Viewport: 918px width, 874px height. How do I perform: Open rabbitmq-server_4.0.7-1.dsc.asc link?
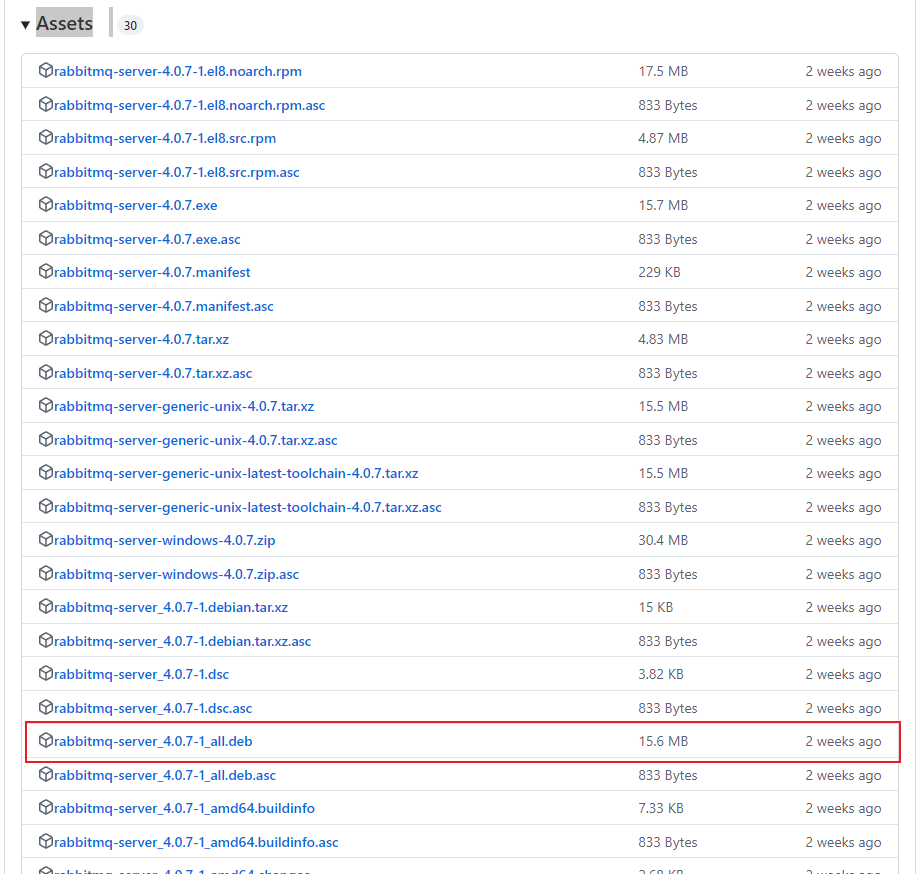(153, 708)
